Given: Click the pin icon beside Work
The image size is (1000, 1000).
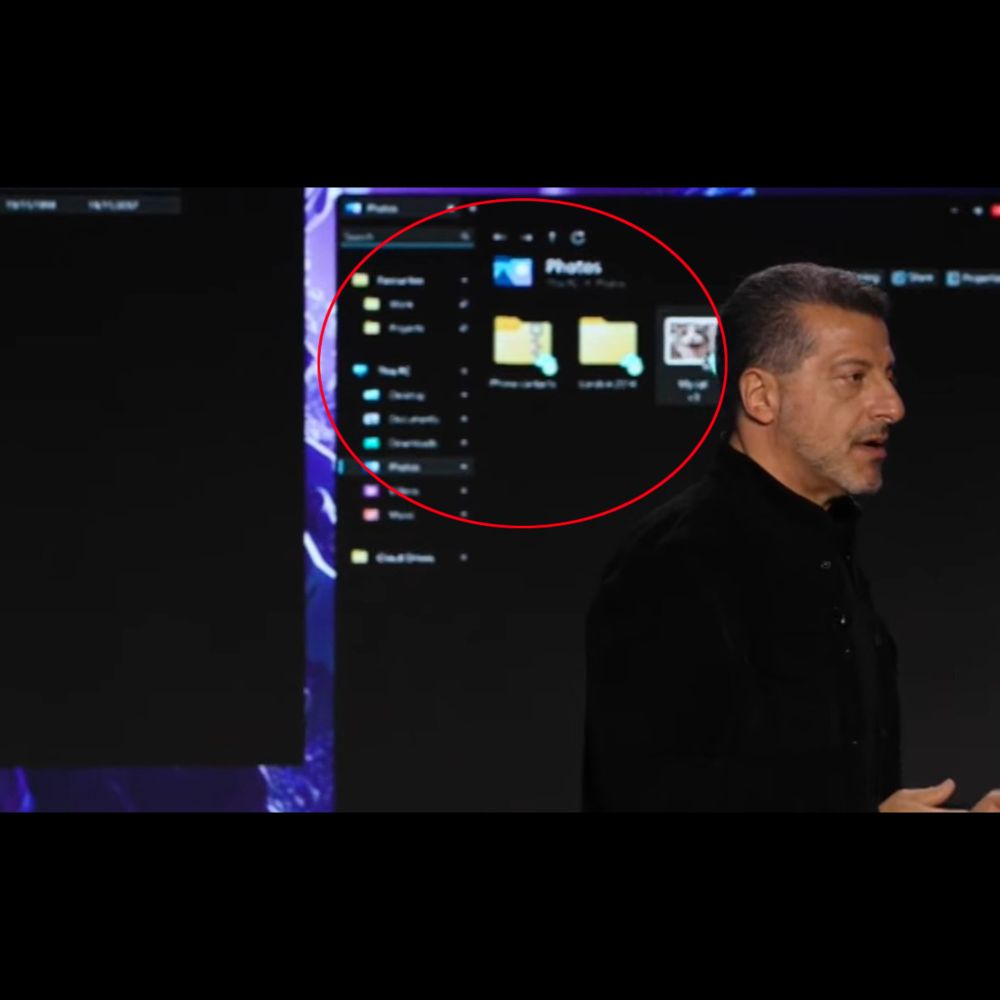Looking at the screenshot, I should click(464, 304).
